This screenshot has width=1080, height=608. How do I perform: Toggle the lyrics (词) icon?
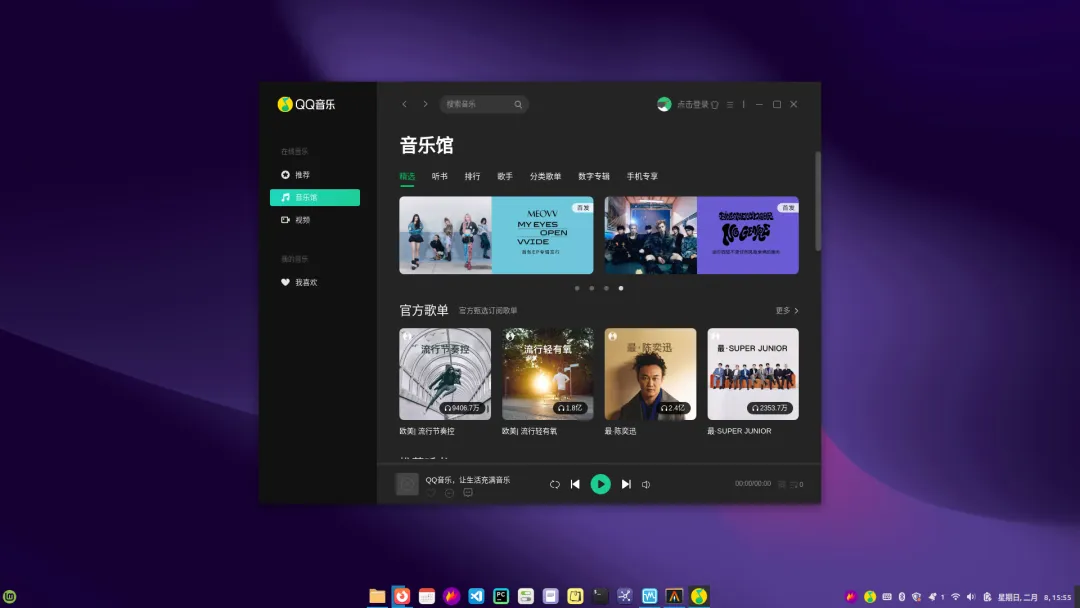782,484
